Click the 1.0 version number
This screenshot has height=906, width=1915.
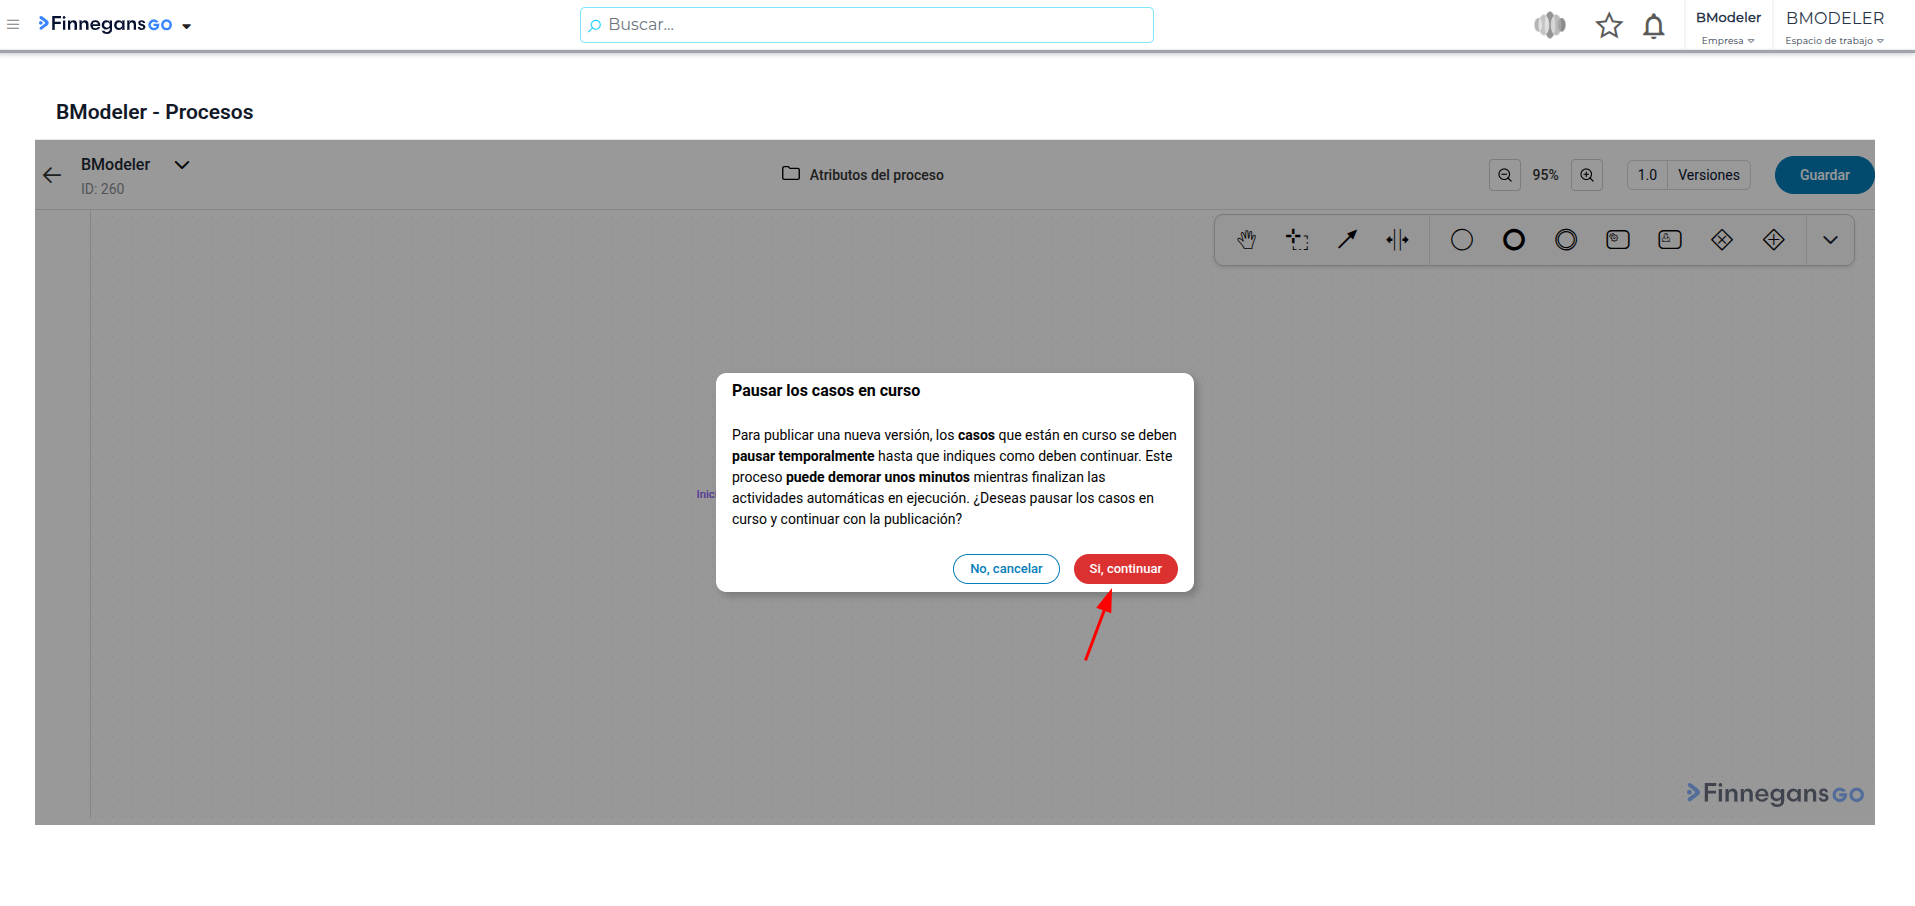click(1647, 175)
